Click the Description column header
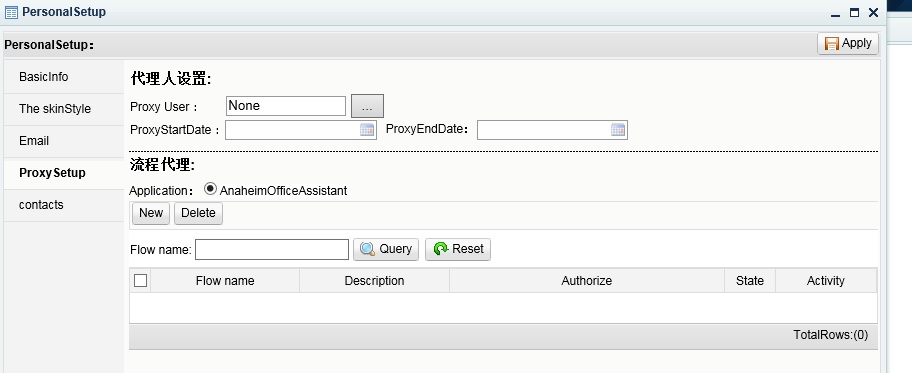912x373 pixels. point(375,281)
